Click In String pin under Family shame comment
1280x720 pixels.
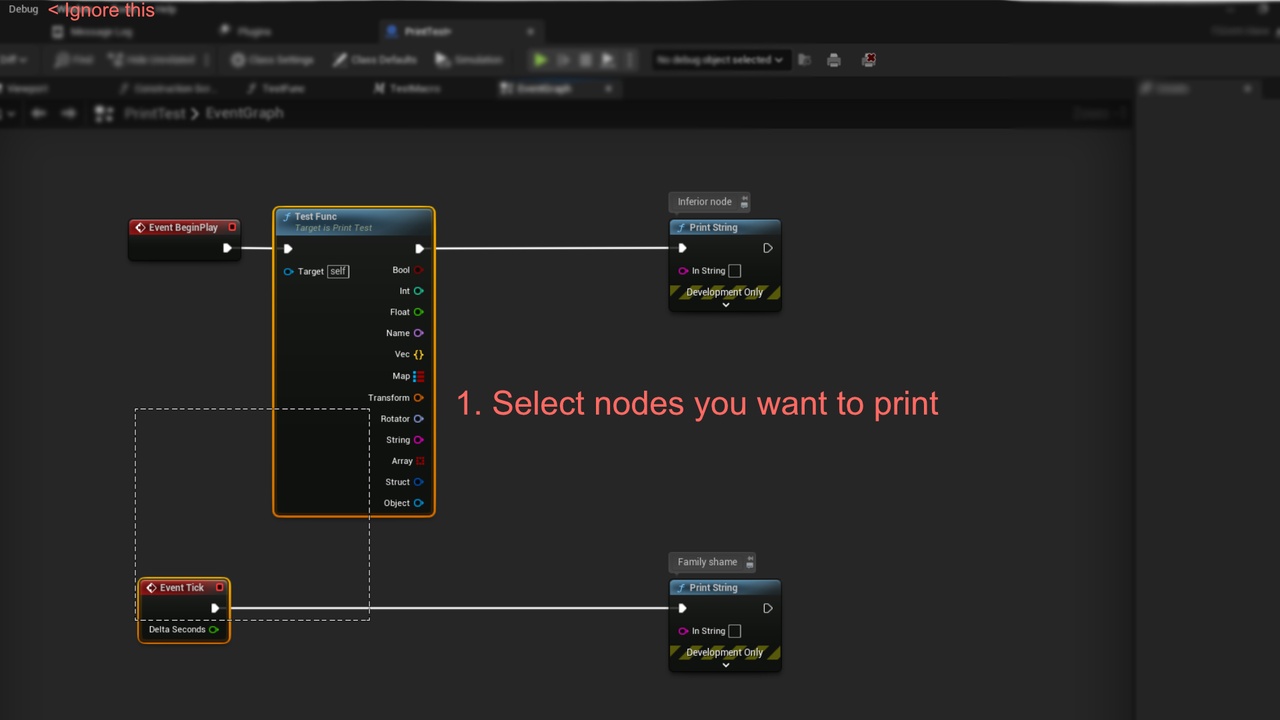[x=683, y=631]
